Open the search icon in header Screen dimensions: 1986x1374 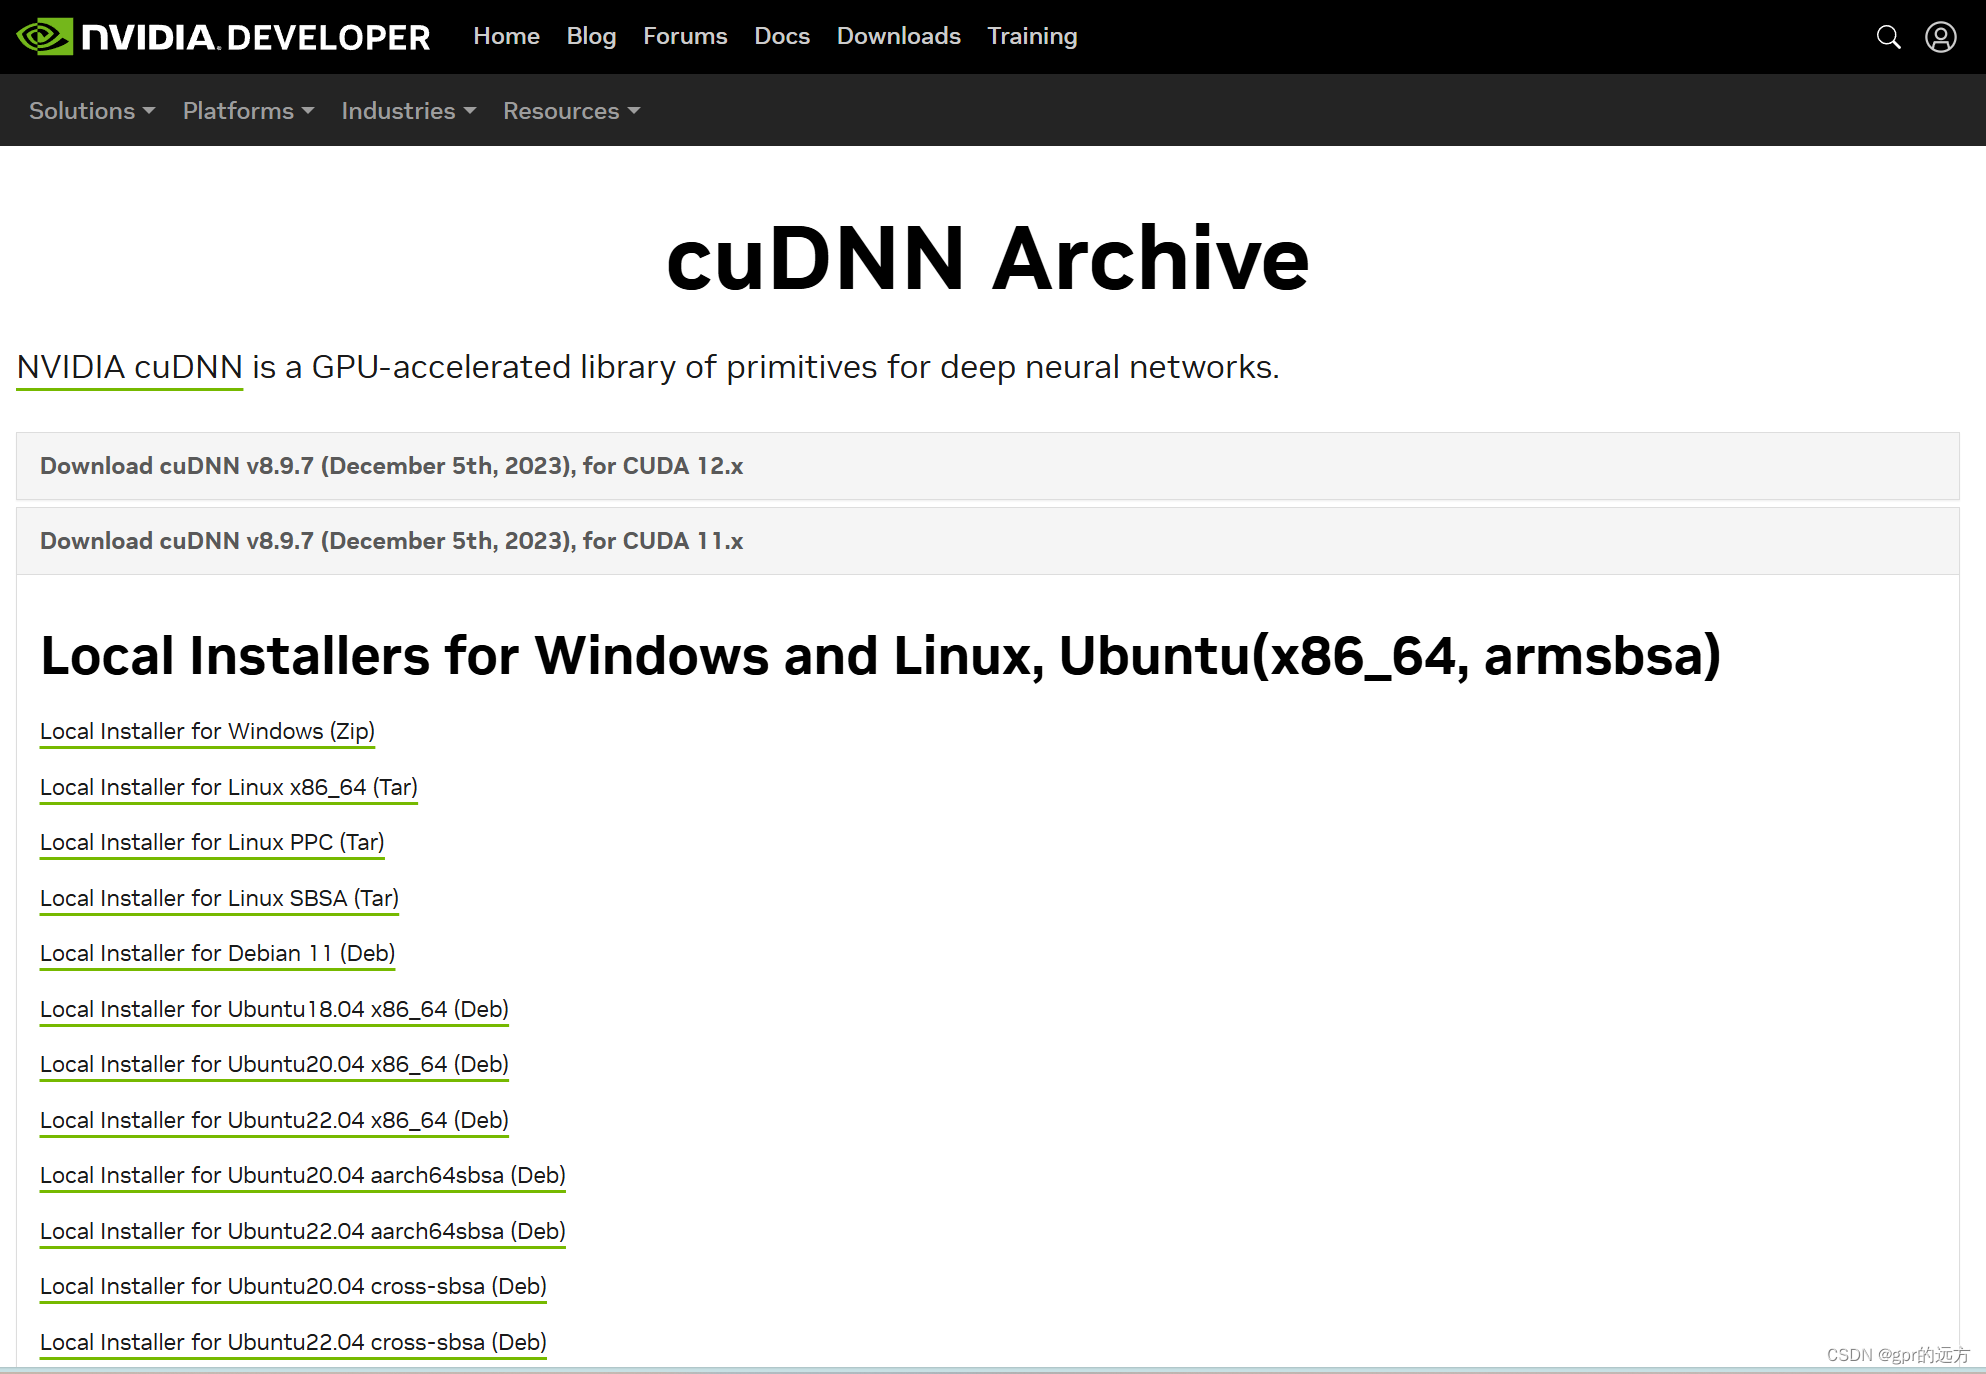point(1888,37)
